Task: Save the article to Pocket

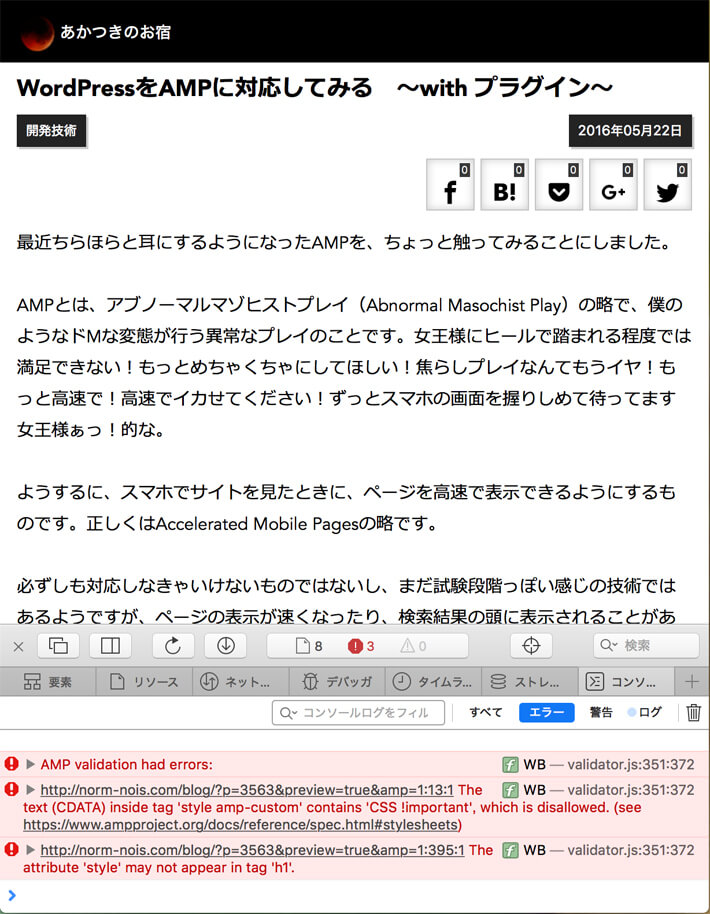Action: pyautogui.click(x=559, y=185)
